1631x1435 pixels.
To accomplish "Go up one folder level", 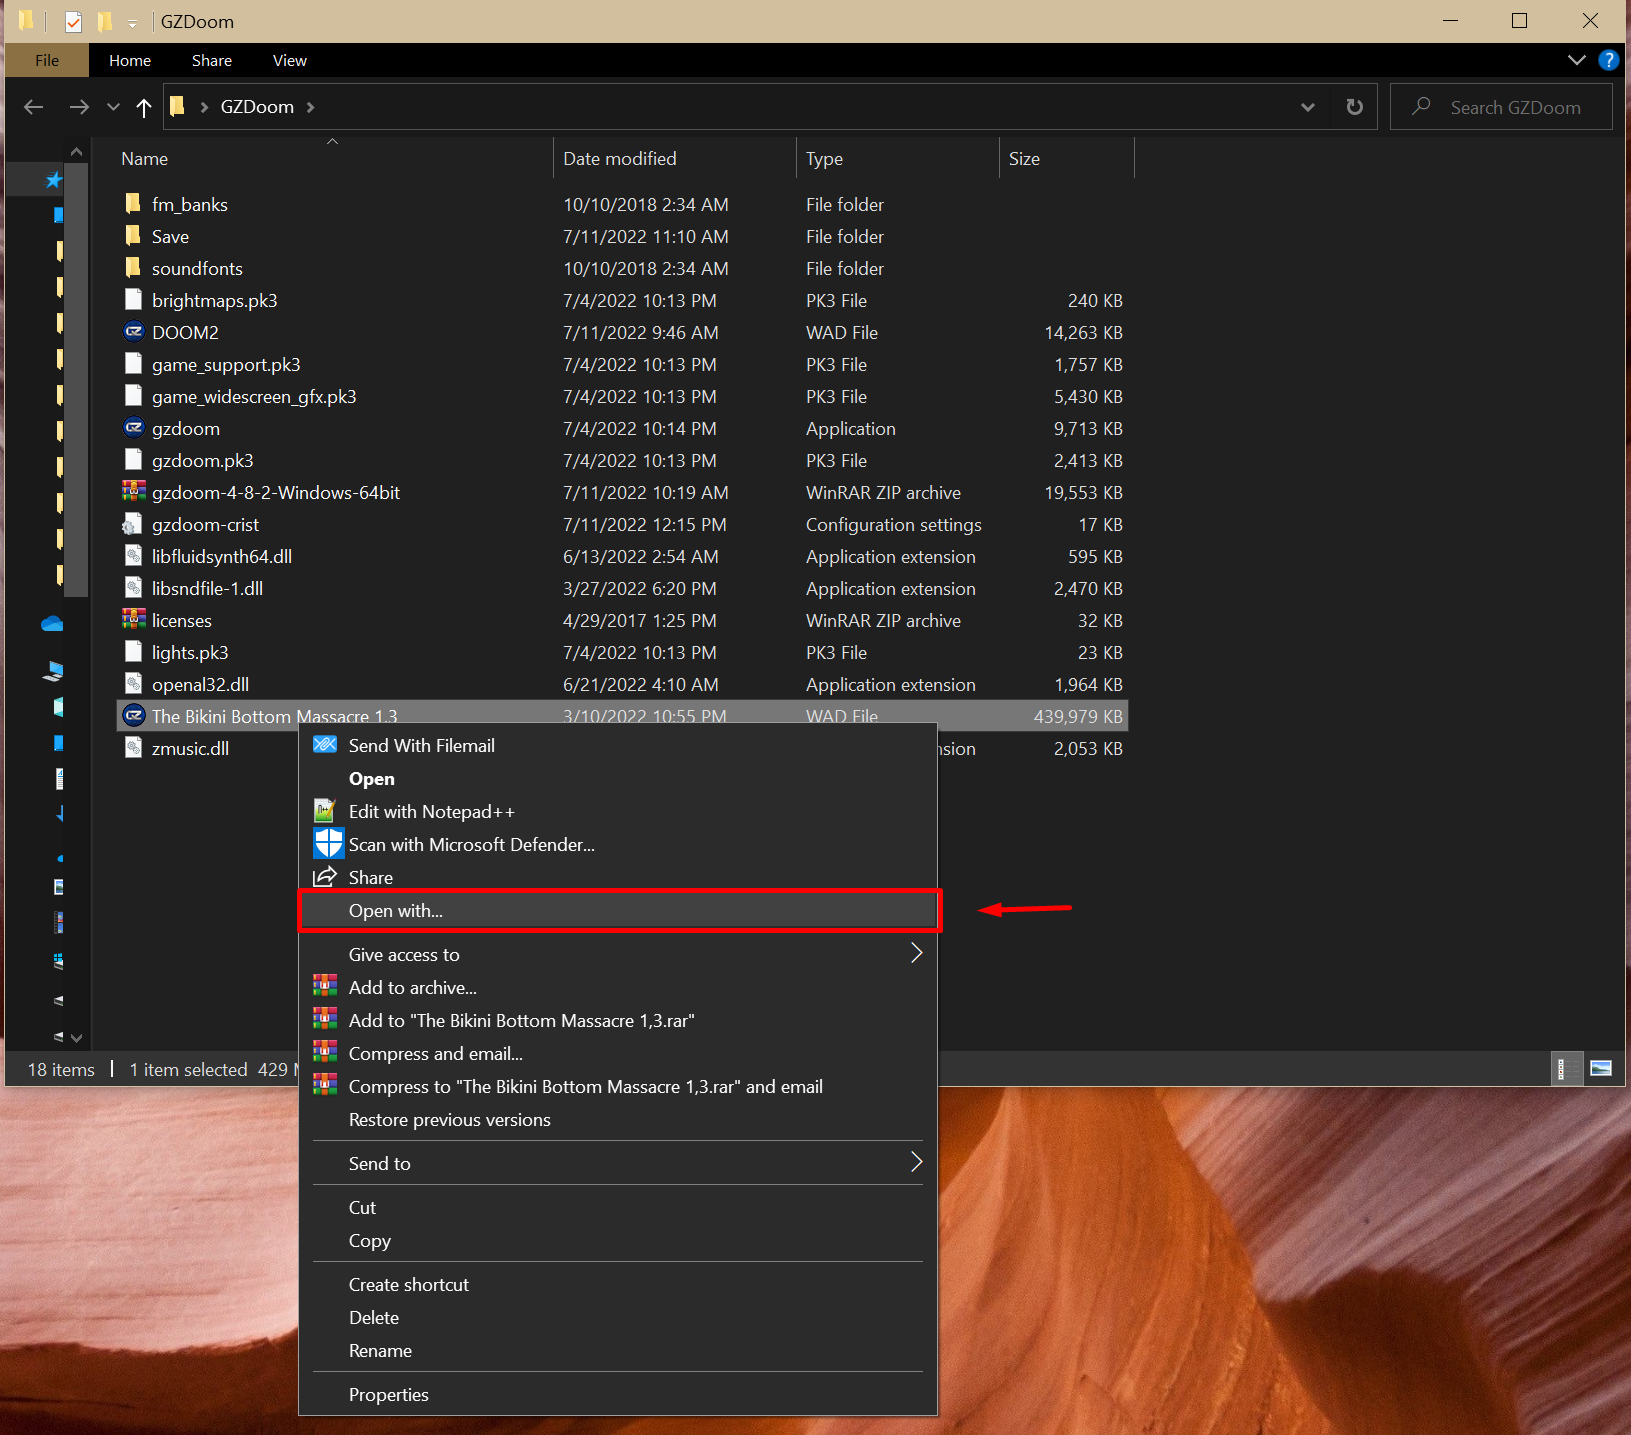I will pos(144,107).
